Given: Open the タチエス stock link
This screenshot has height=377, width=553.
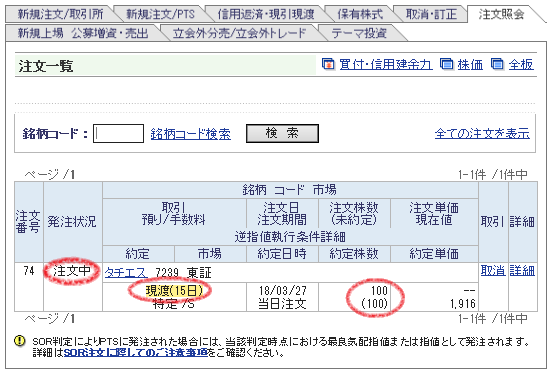Looking at the screenshot, I should [126, 272].
